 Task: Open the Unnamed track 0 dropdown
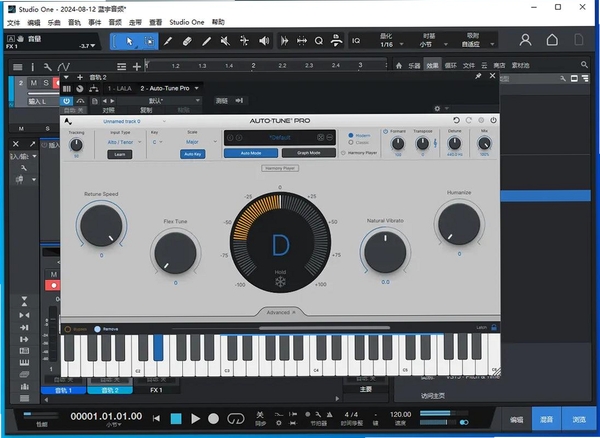pos(134,121)
